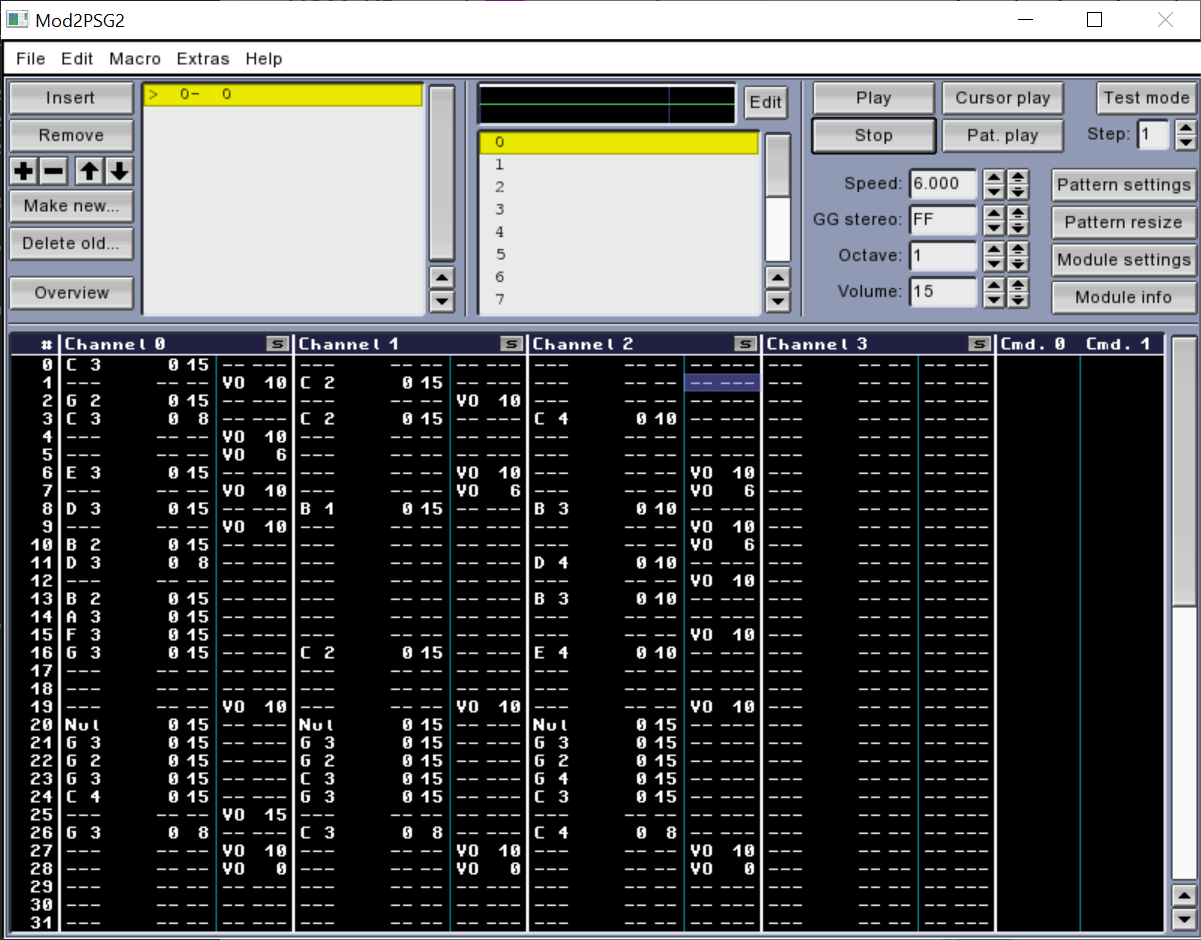Toggle the S solo button on Channel 1

(x=512, y=344)
